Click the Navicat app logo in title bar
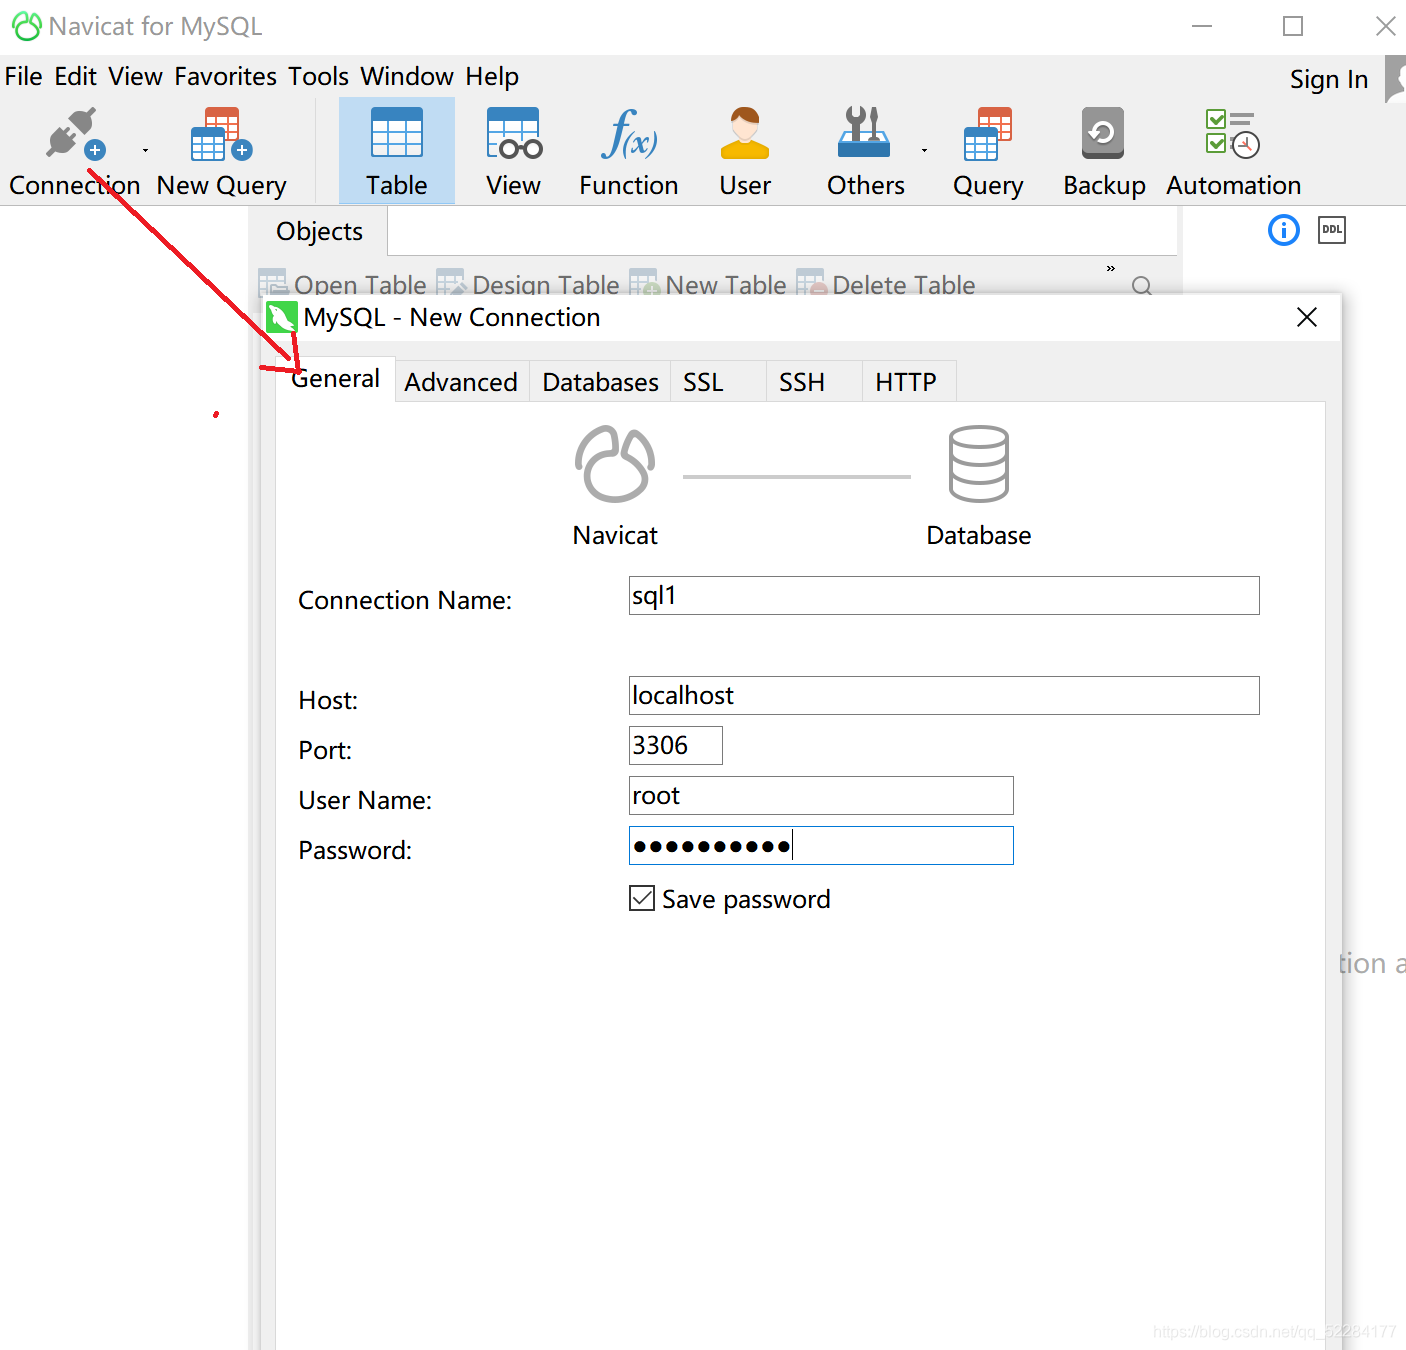The height and width of the screenshot is (1350, 1406). coord(27,26)
